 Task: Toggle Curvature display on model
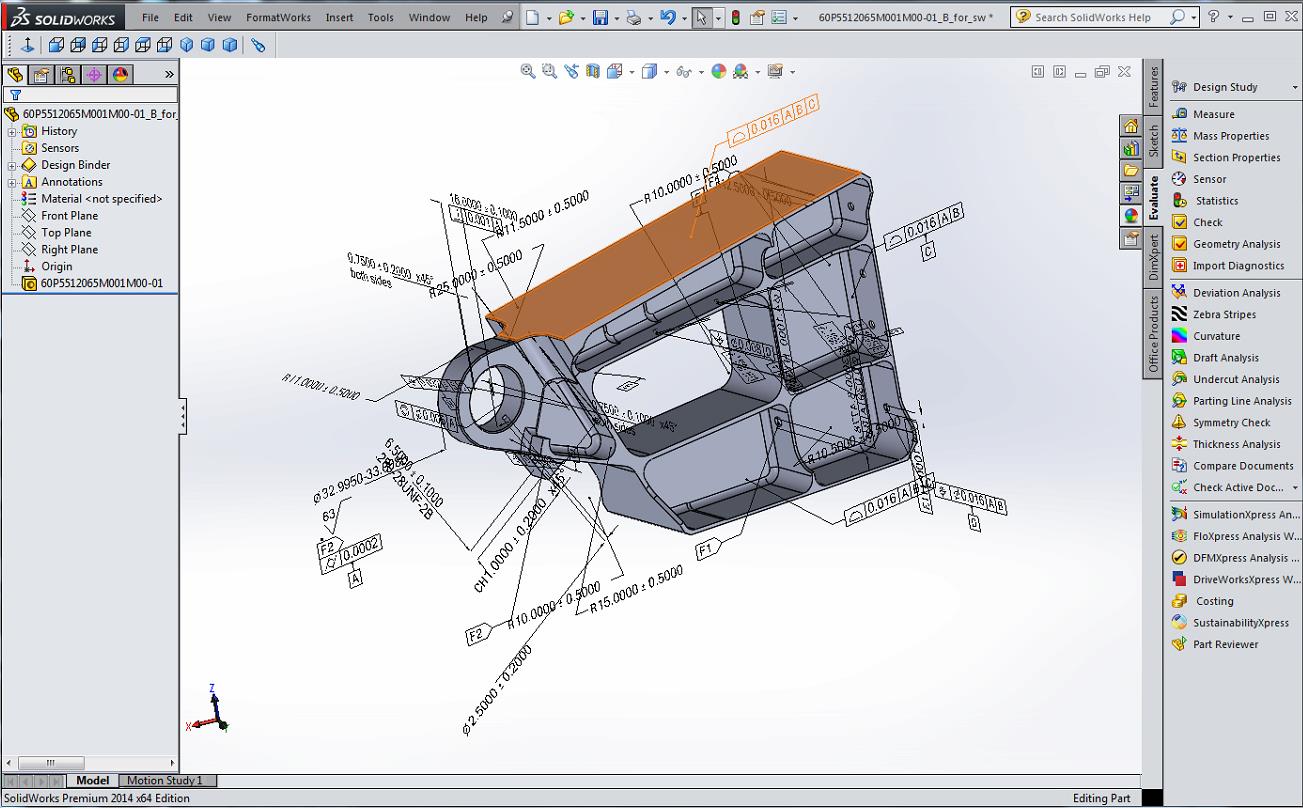(x=1216, y=336)
